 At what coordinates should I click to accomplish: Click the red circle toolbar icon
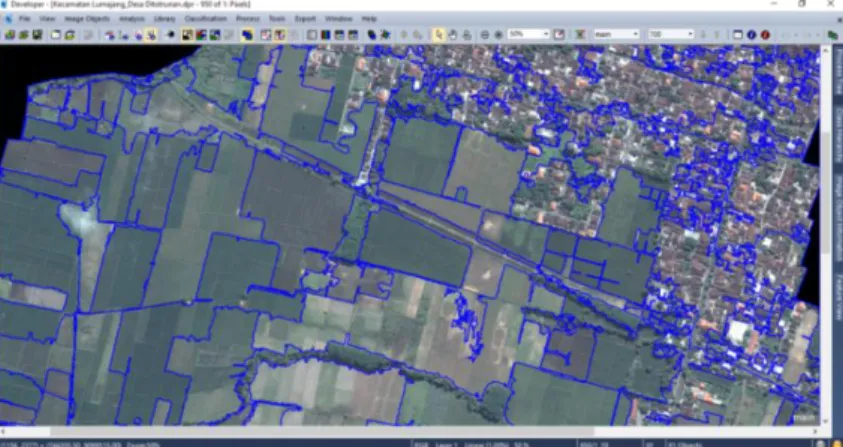click(x=765, y=34)
